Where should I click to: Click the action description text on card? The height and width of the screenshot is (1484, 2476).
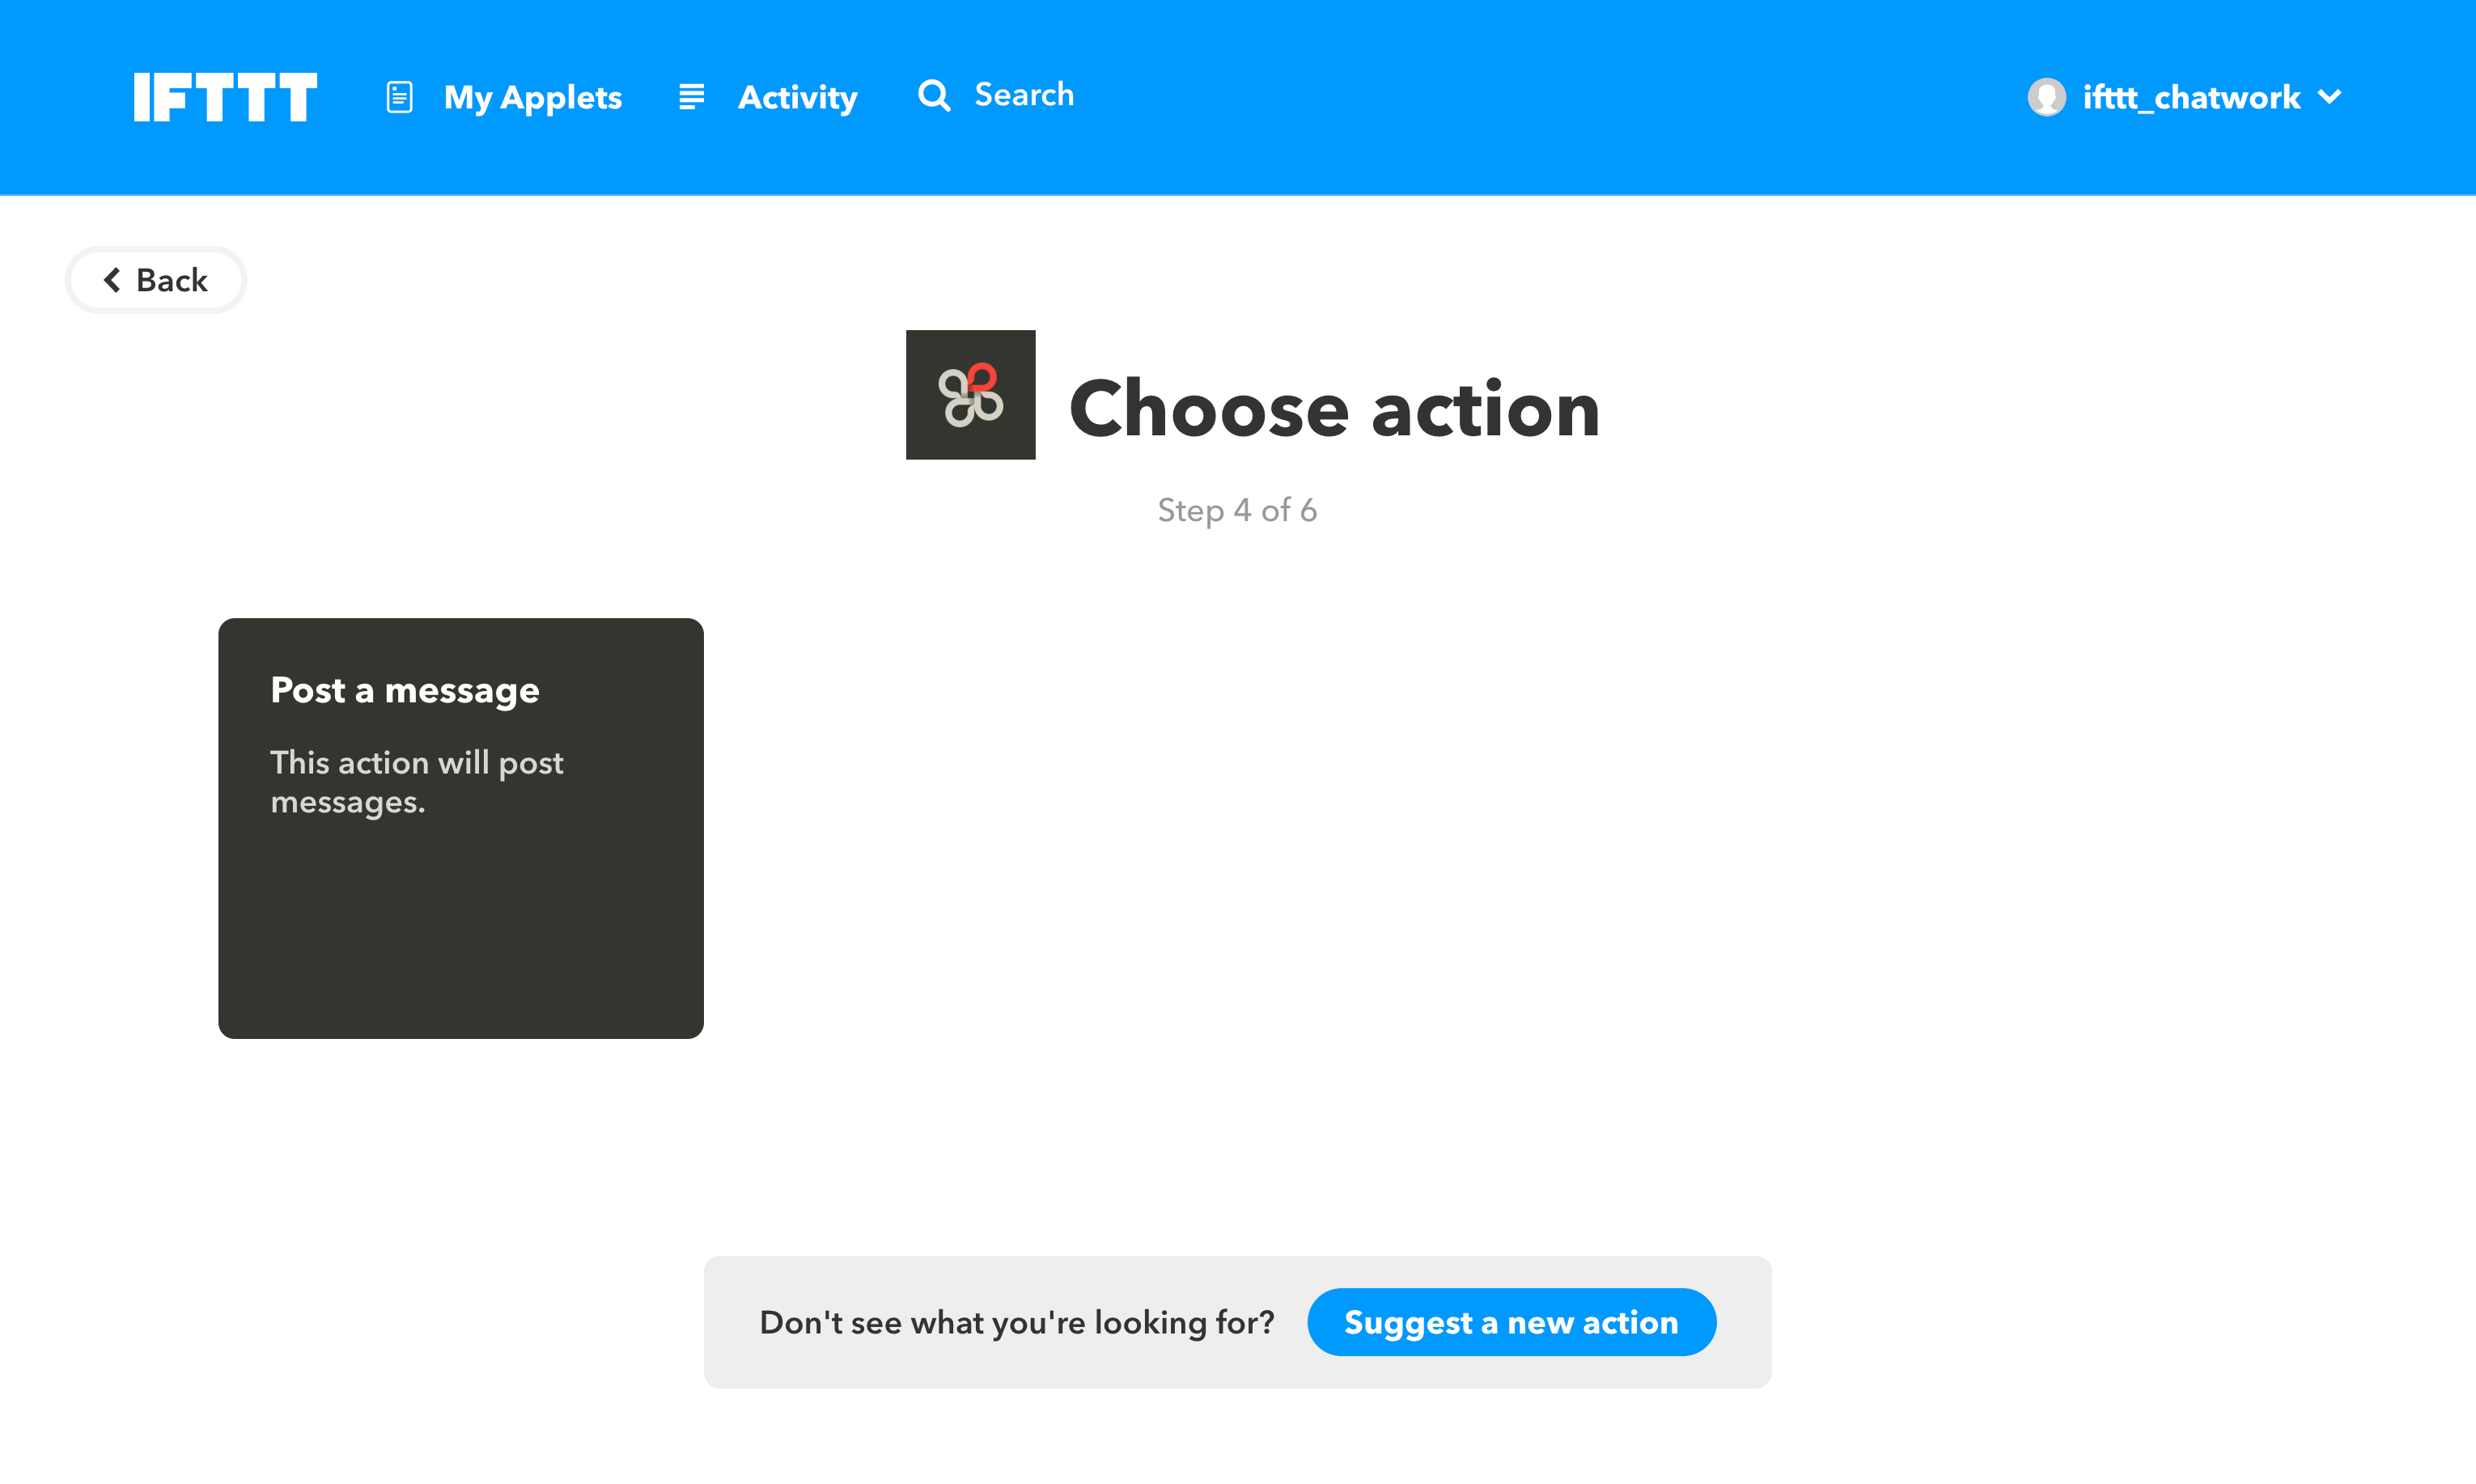(x=416, y=782)
